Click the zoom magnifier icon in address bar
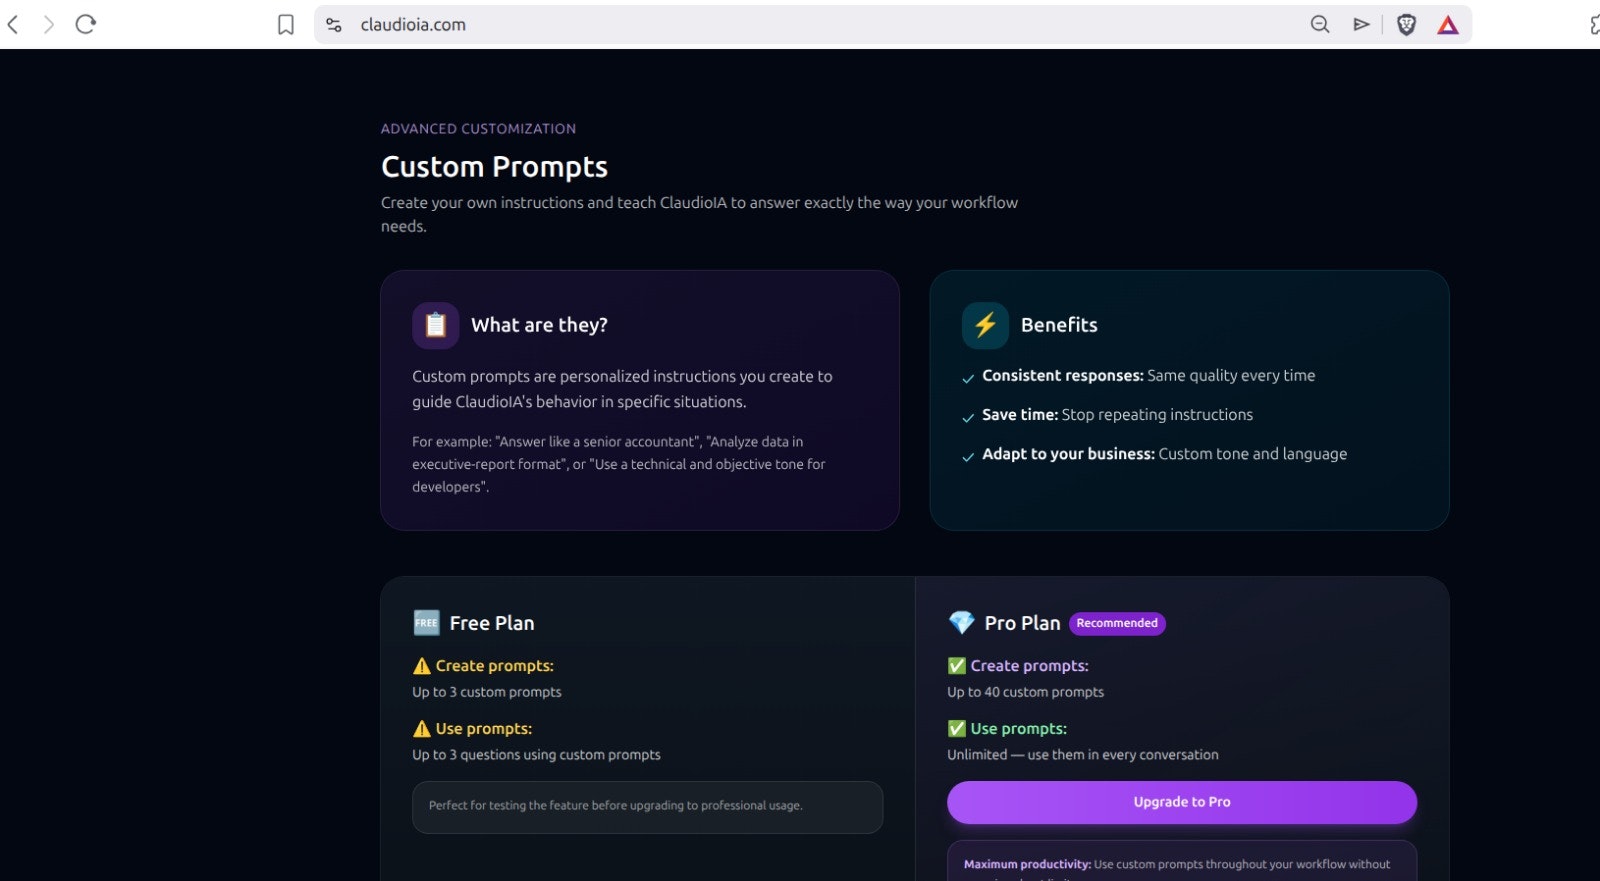This screenshot has width=1600, height=881. coord(1320,25)
